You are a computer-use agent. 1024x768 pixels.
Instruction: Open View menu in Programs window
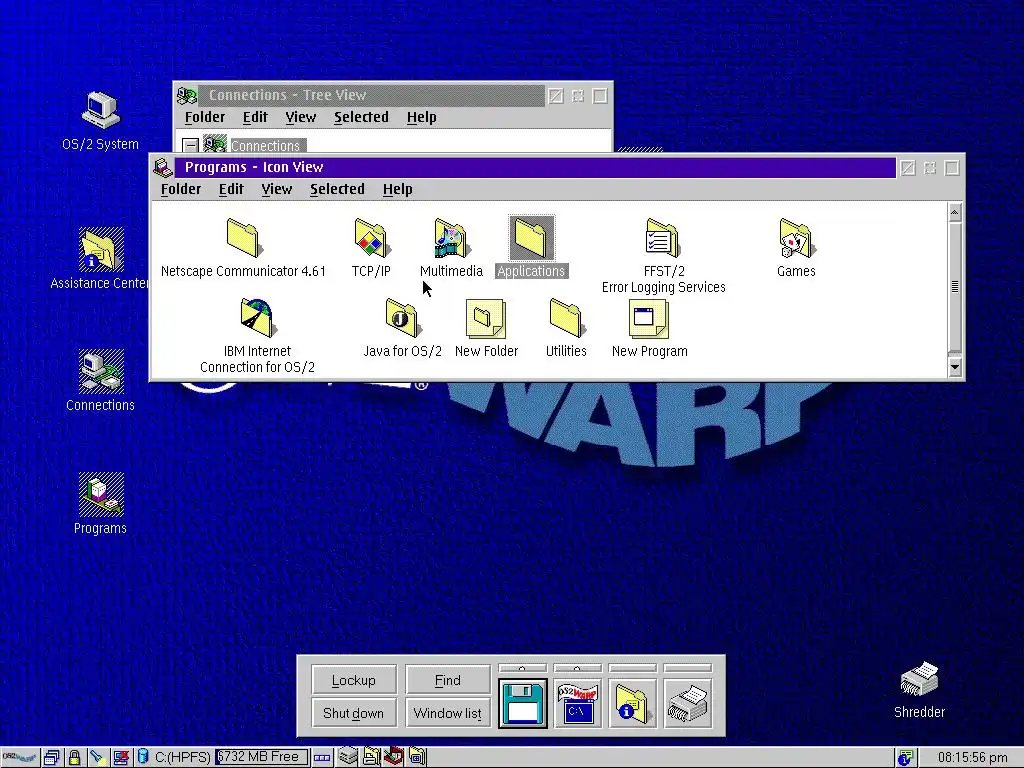pos(277,189)
